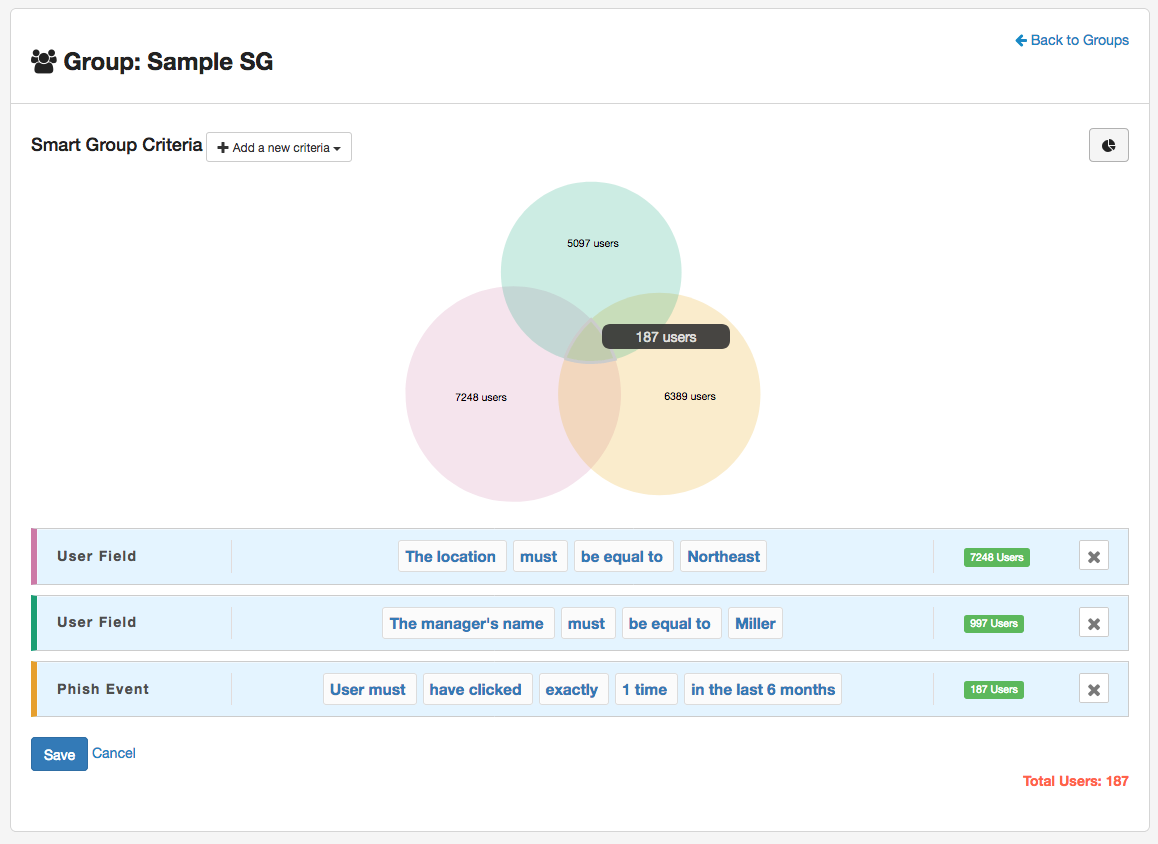This screenshot has height=844, width=1158.
Task: Save the smart group
Action: click(x=59, y=754)
